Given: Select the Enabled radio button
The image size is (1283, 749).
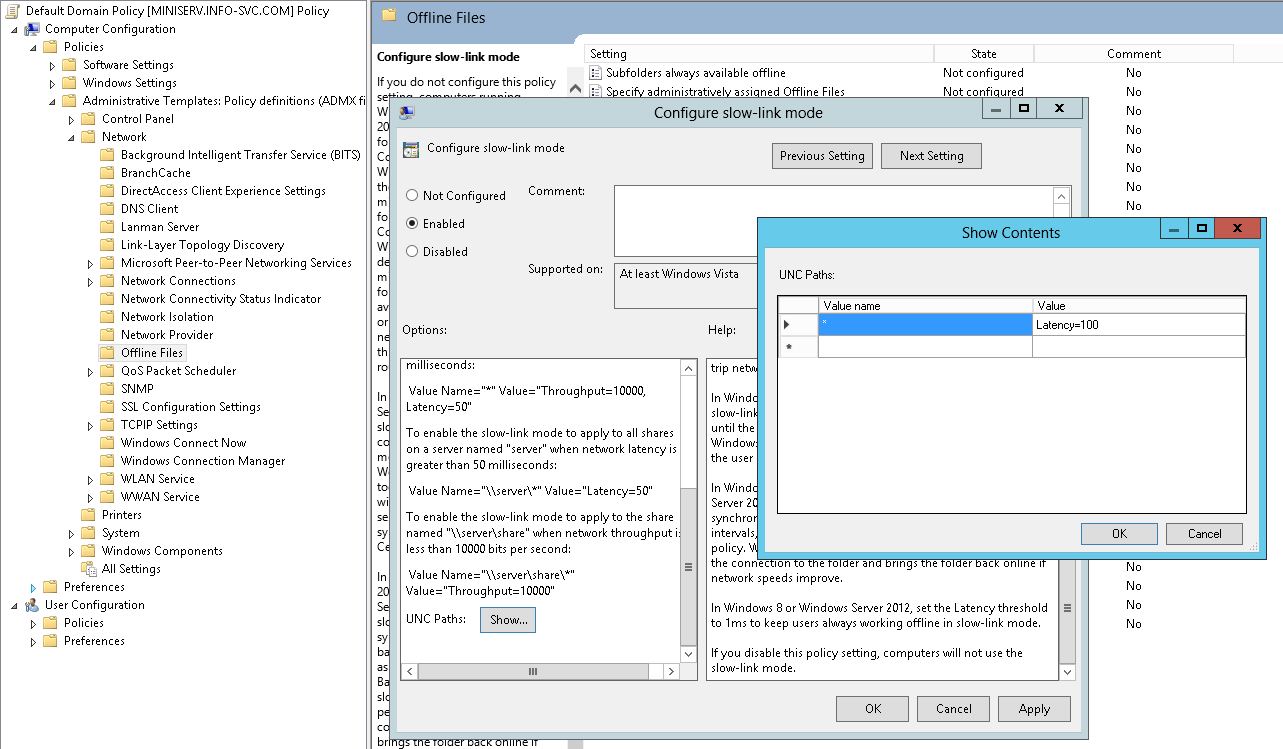Looking at the screenshot, I should point(412,224).
